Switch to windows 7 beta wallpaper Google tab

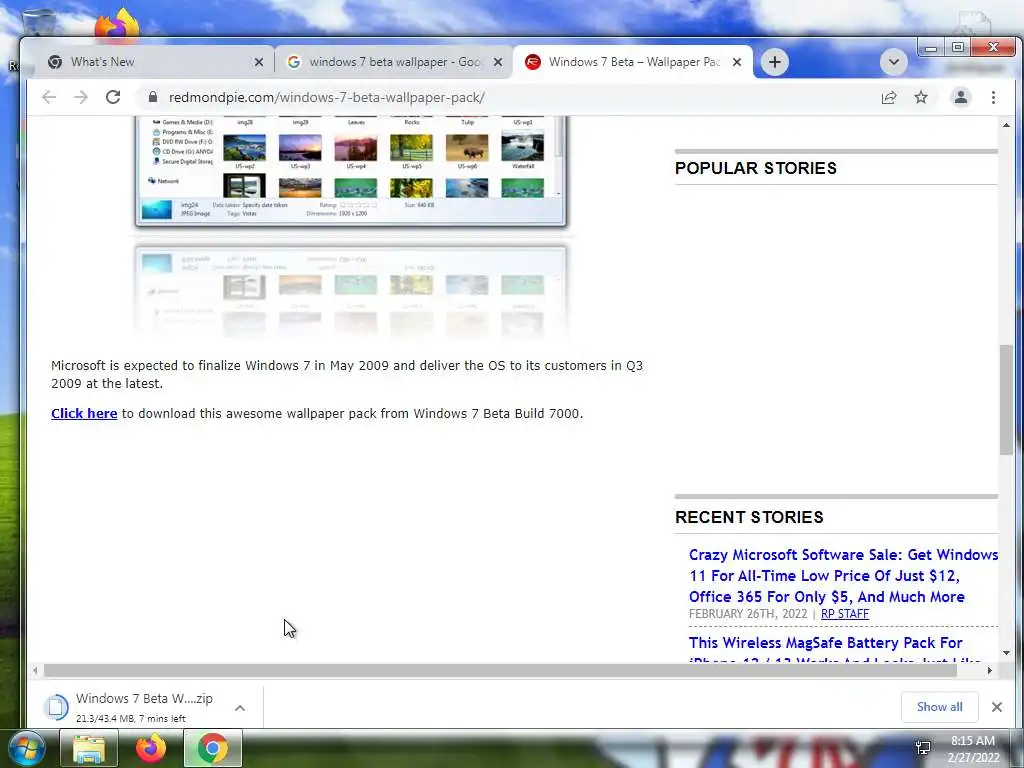393,62
